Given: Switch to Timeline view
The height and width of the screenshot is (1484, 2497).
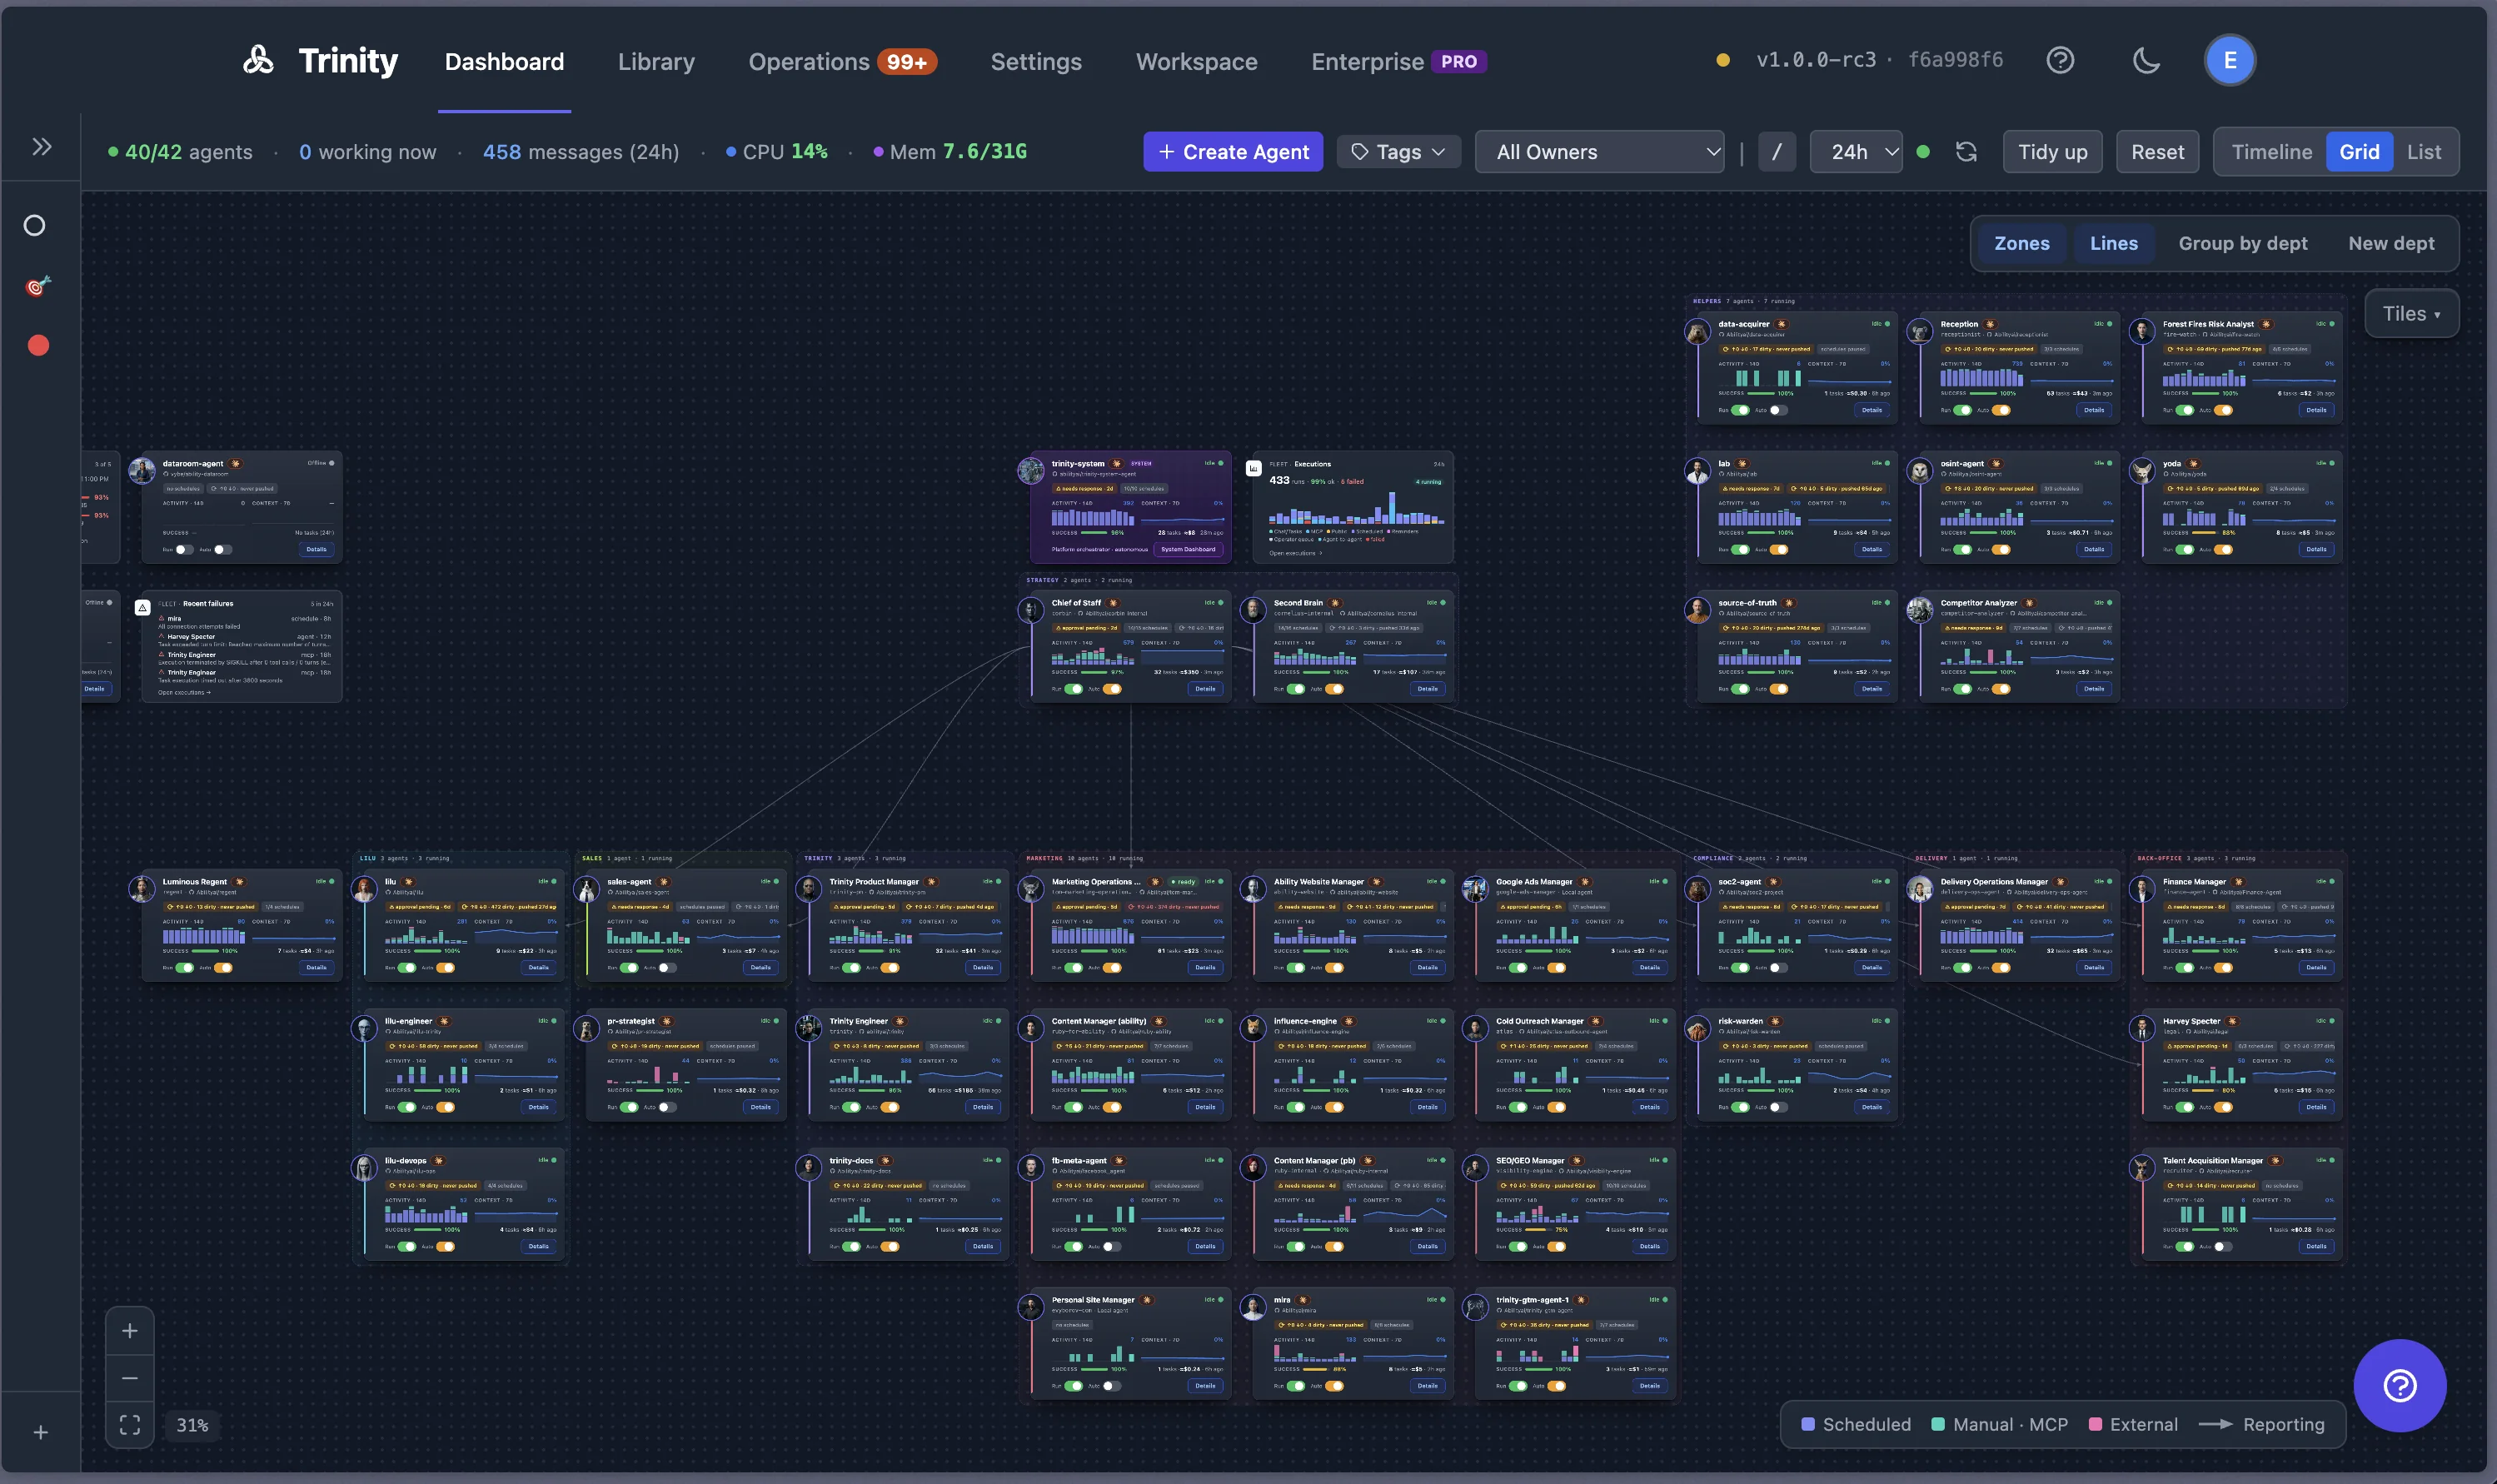Looking at the screenshot, I should tap(2271, 152).
